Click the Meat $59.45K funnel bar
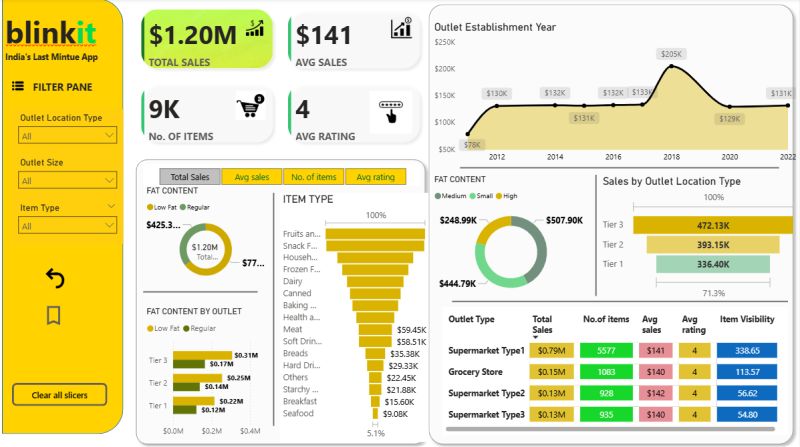This screenshot has height=447, width=800. [375, 330]
